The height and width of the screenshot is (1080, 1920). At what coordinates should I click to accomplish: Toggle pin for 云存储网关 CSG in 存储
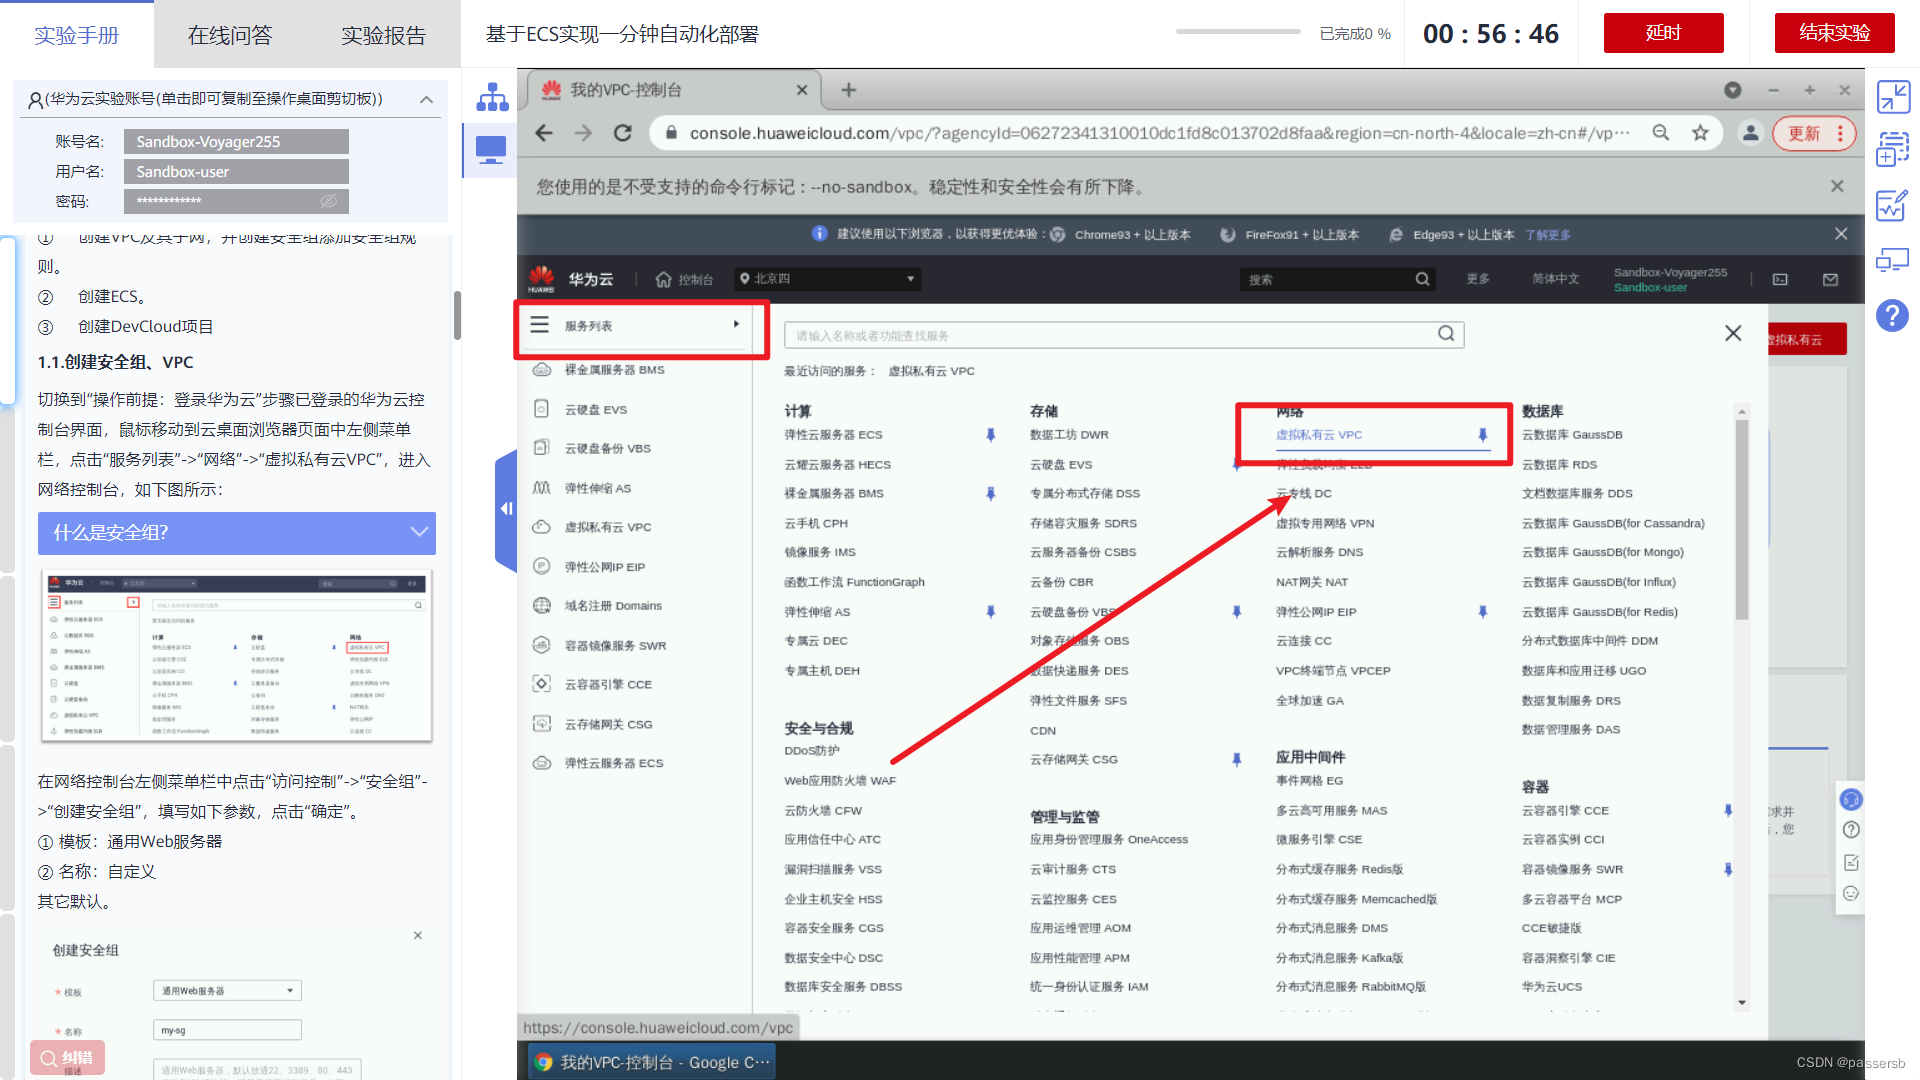click(1237, 760)
